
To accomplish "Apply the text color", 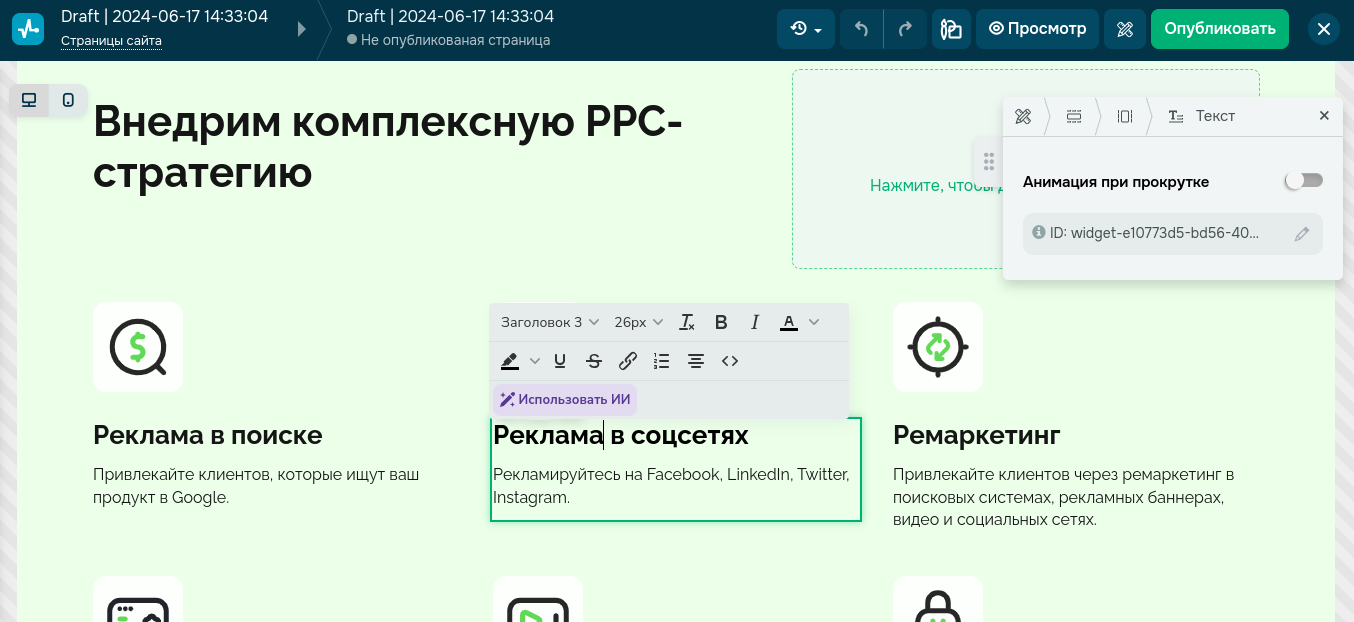I will (788, 322).
